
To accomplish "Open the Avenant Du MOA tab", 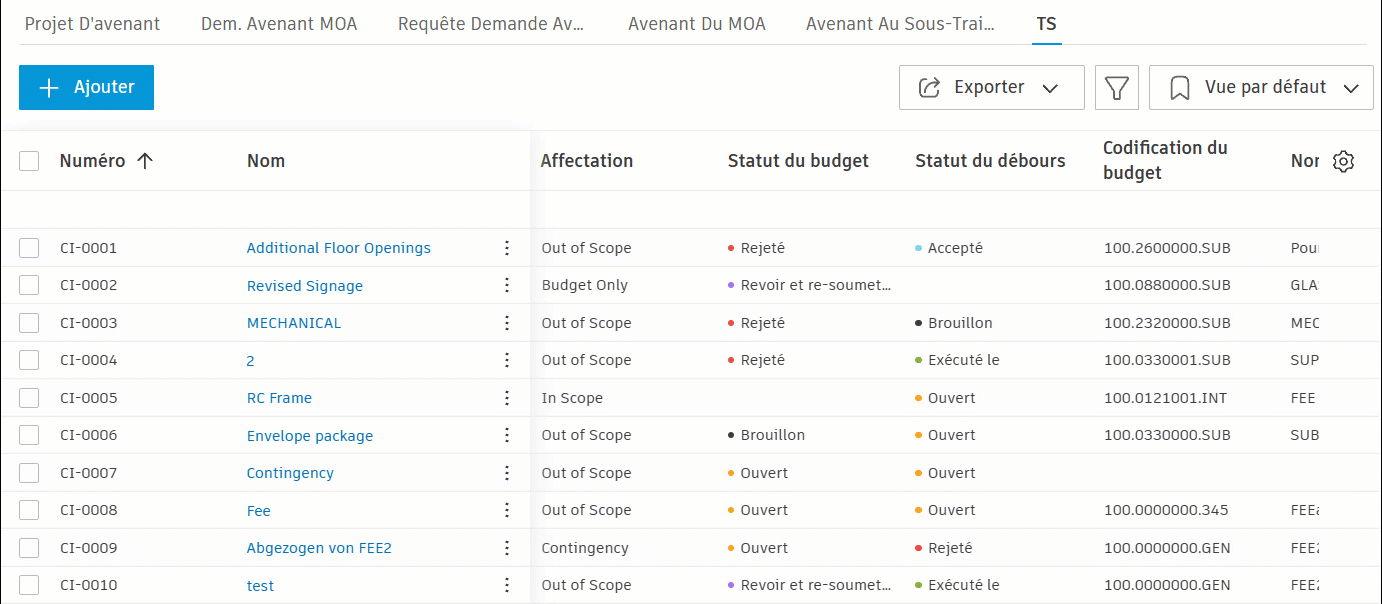I will click(x=696, y=24).
